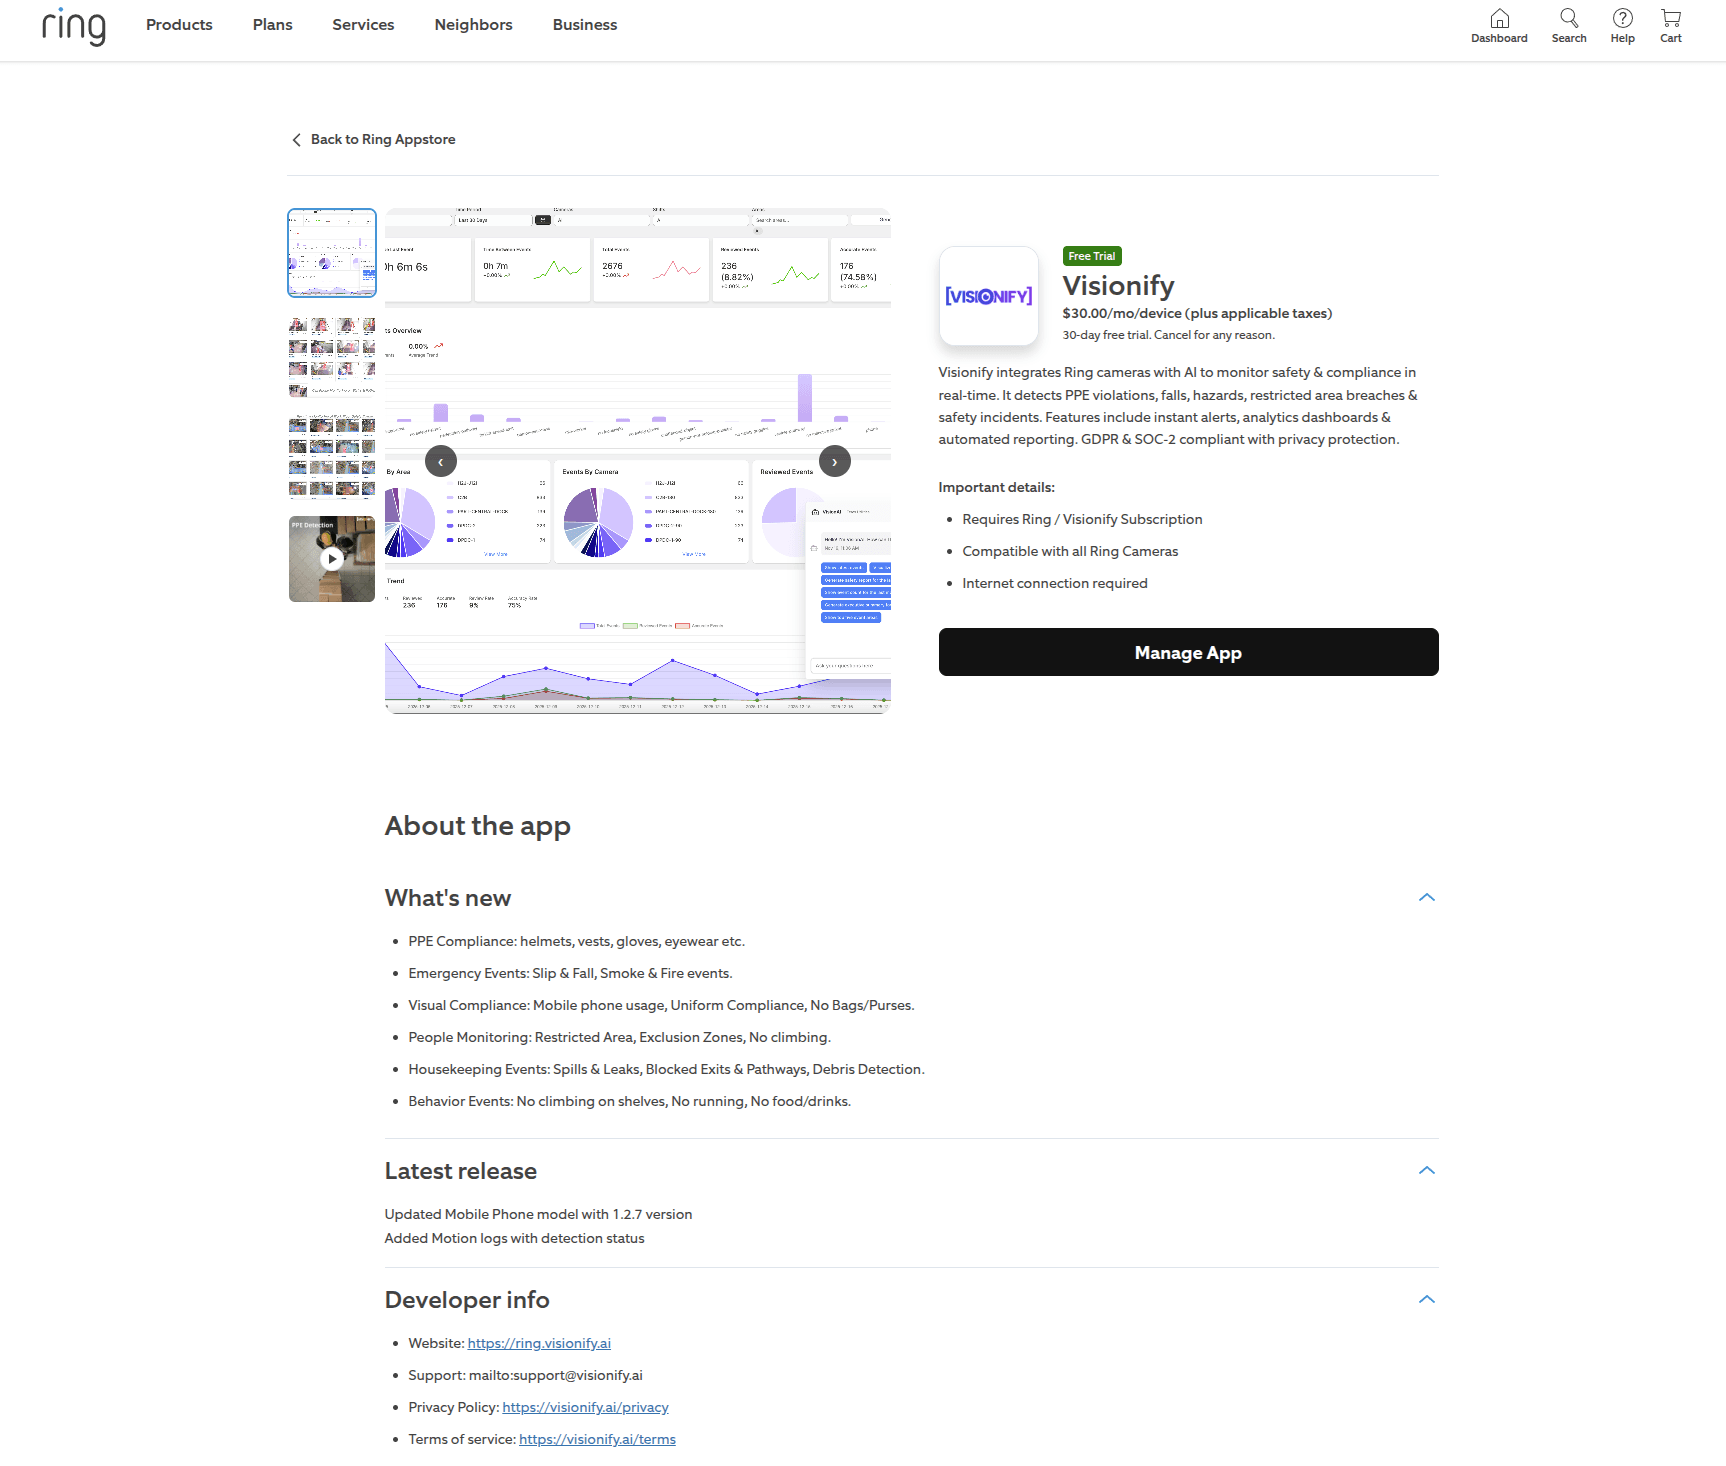
Task: Open the Business menu
Action: click(x=584, y=25)
